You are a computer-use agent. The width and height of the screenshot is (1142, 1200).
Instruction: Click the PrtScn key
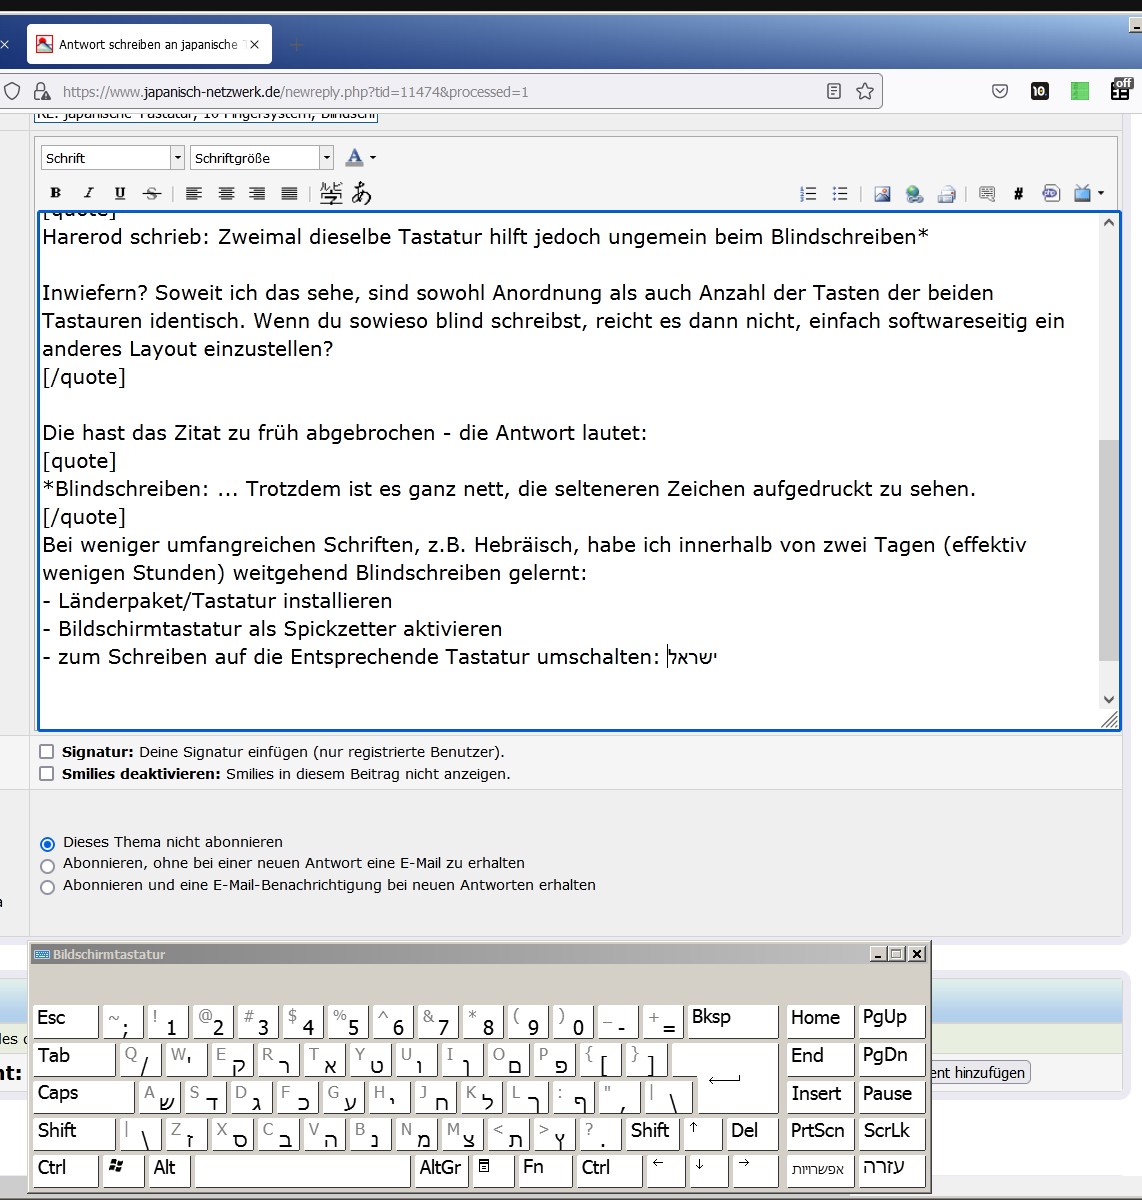(820, 1133)
